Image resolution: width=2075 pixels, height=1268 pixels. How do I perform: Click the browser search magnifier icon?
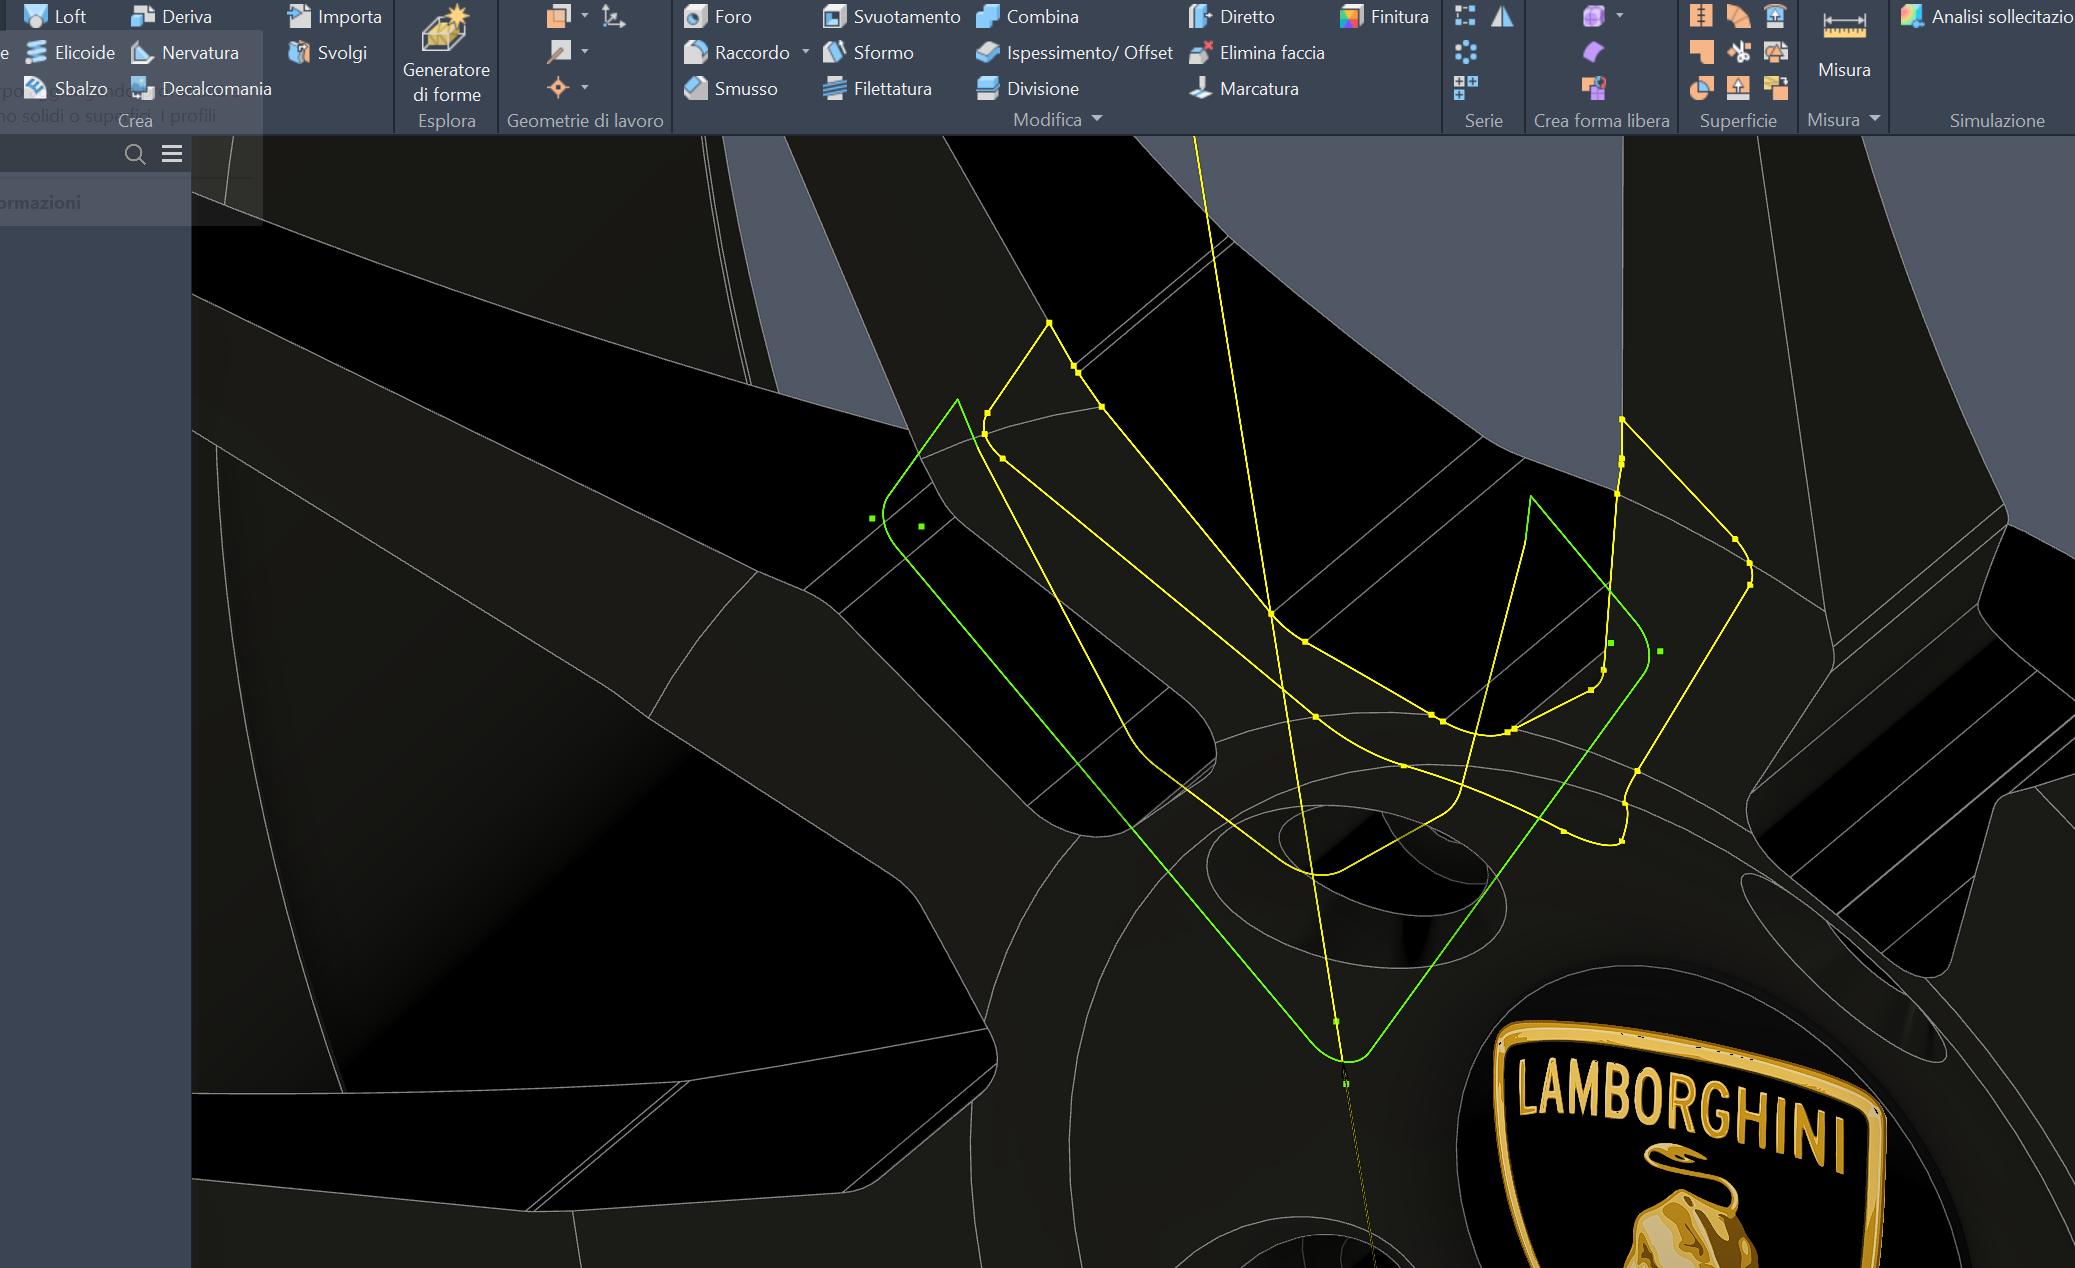click(x=135, y=154)
